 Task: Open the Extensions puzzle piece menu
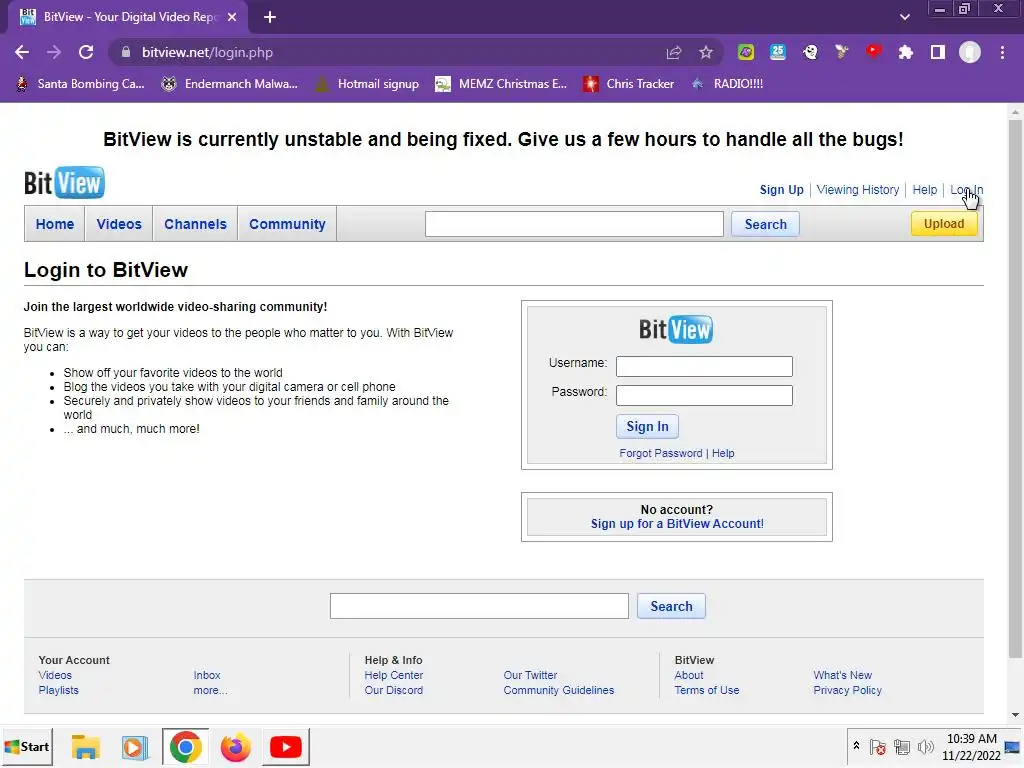tap(906, 52)
